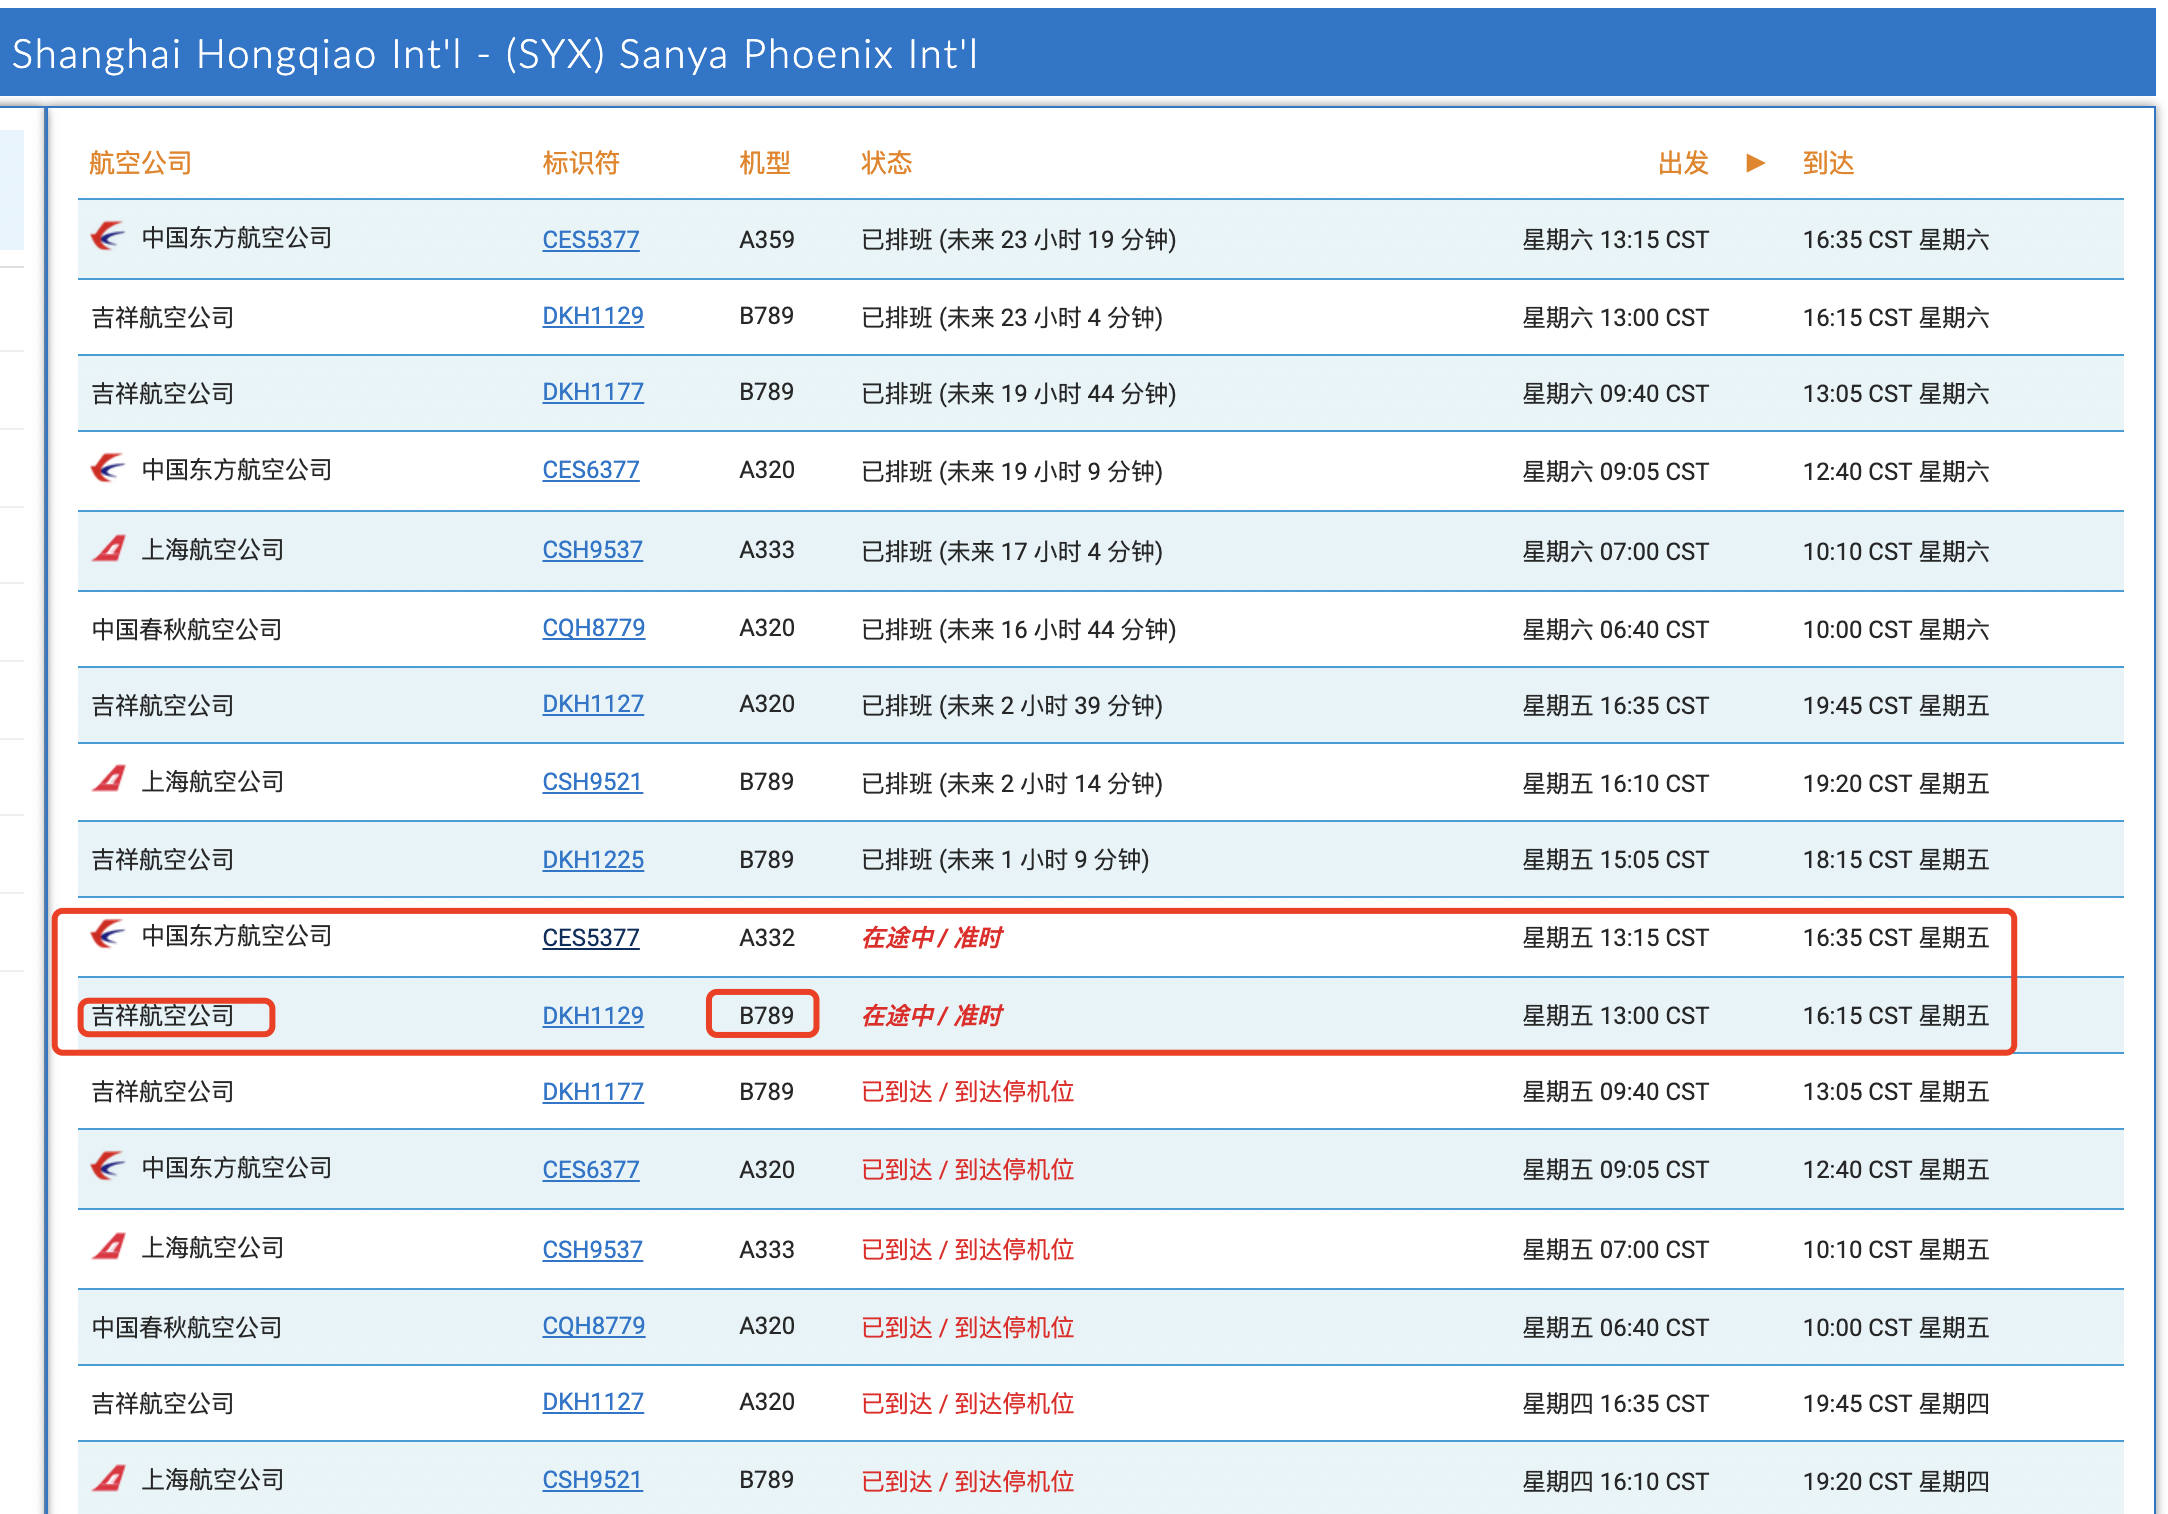Click the 航空公司 column header
The image size is (2168, 1514).
140,163
